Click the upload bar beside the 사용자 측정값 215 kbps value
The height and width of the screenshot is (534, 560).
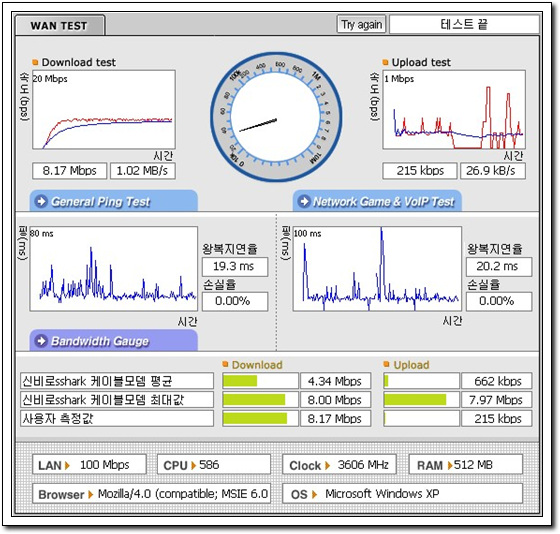pyautogui.click(x=421, y=418)
